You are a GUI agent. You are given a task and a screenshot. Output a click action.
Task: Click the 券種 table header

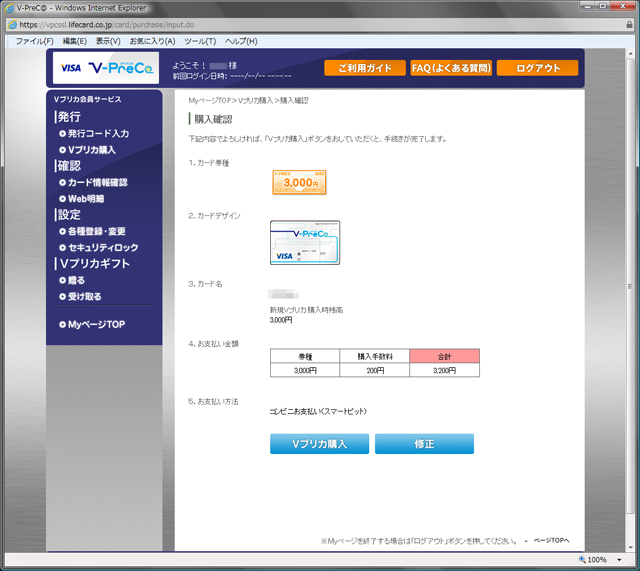(305, 356)
